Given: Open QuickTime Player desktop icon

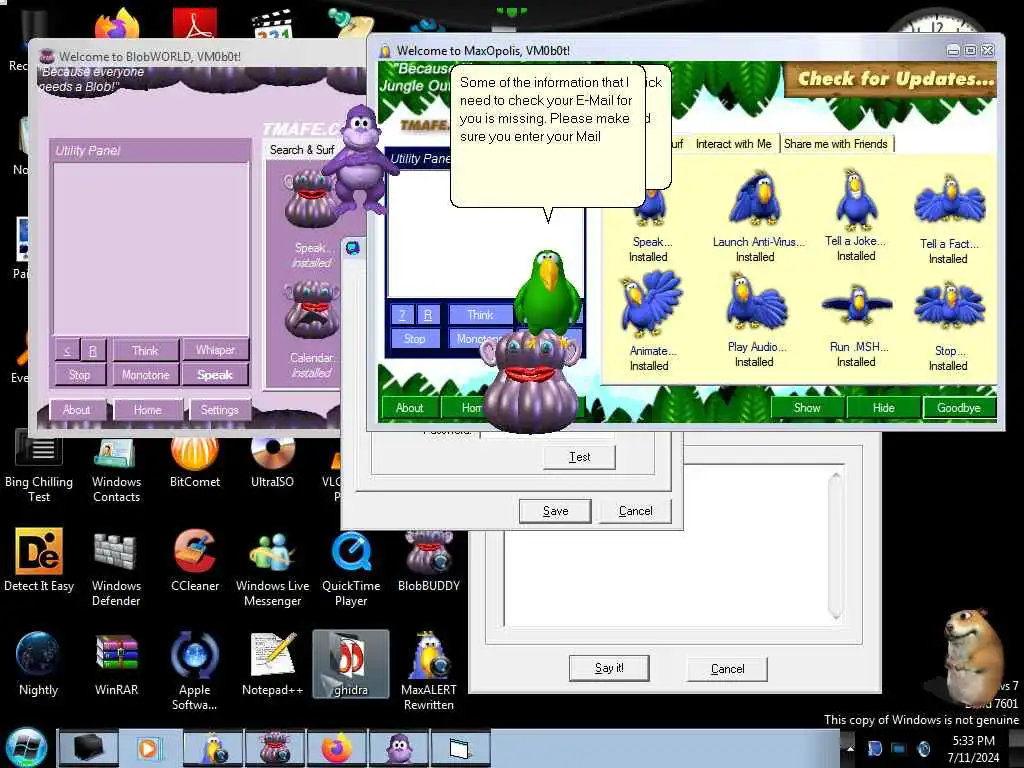Looking at the screenshot, I should click(x=351, y=567).
